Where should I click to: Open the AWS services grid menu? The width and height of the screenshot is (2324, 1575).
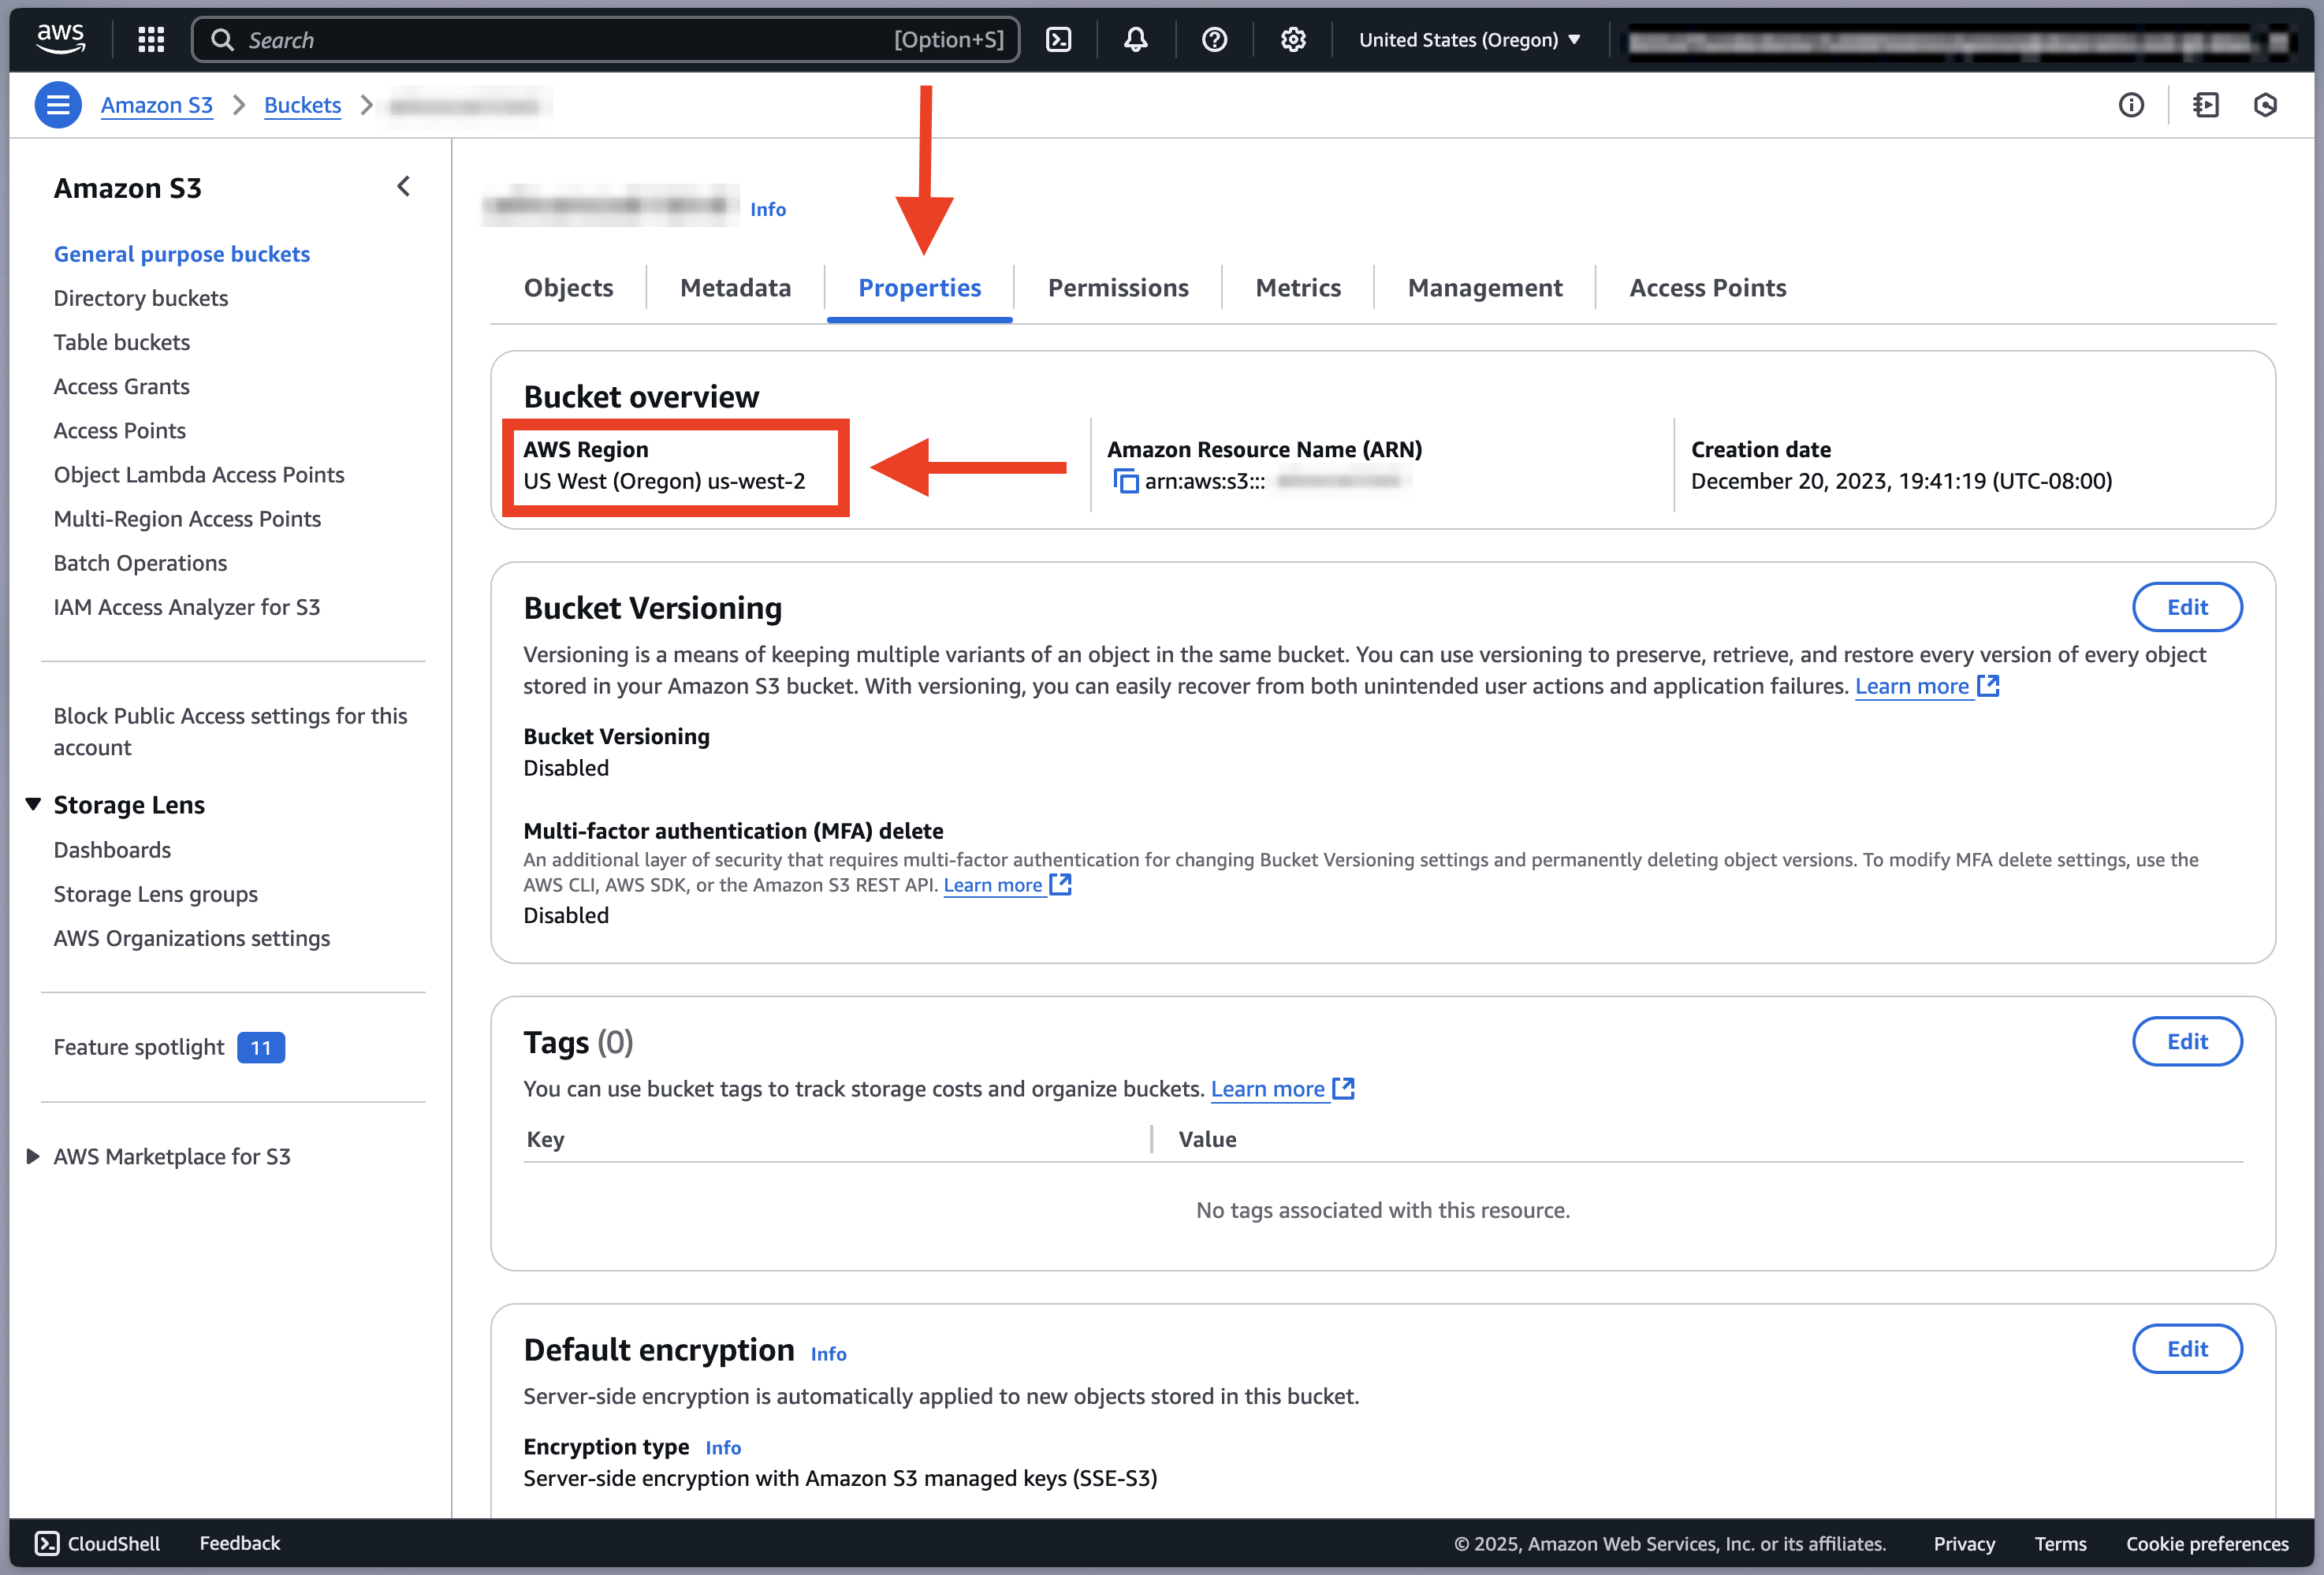click(151, 40)
